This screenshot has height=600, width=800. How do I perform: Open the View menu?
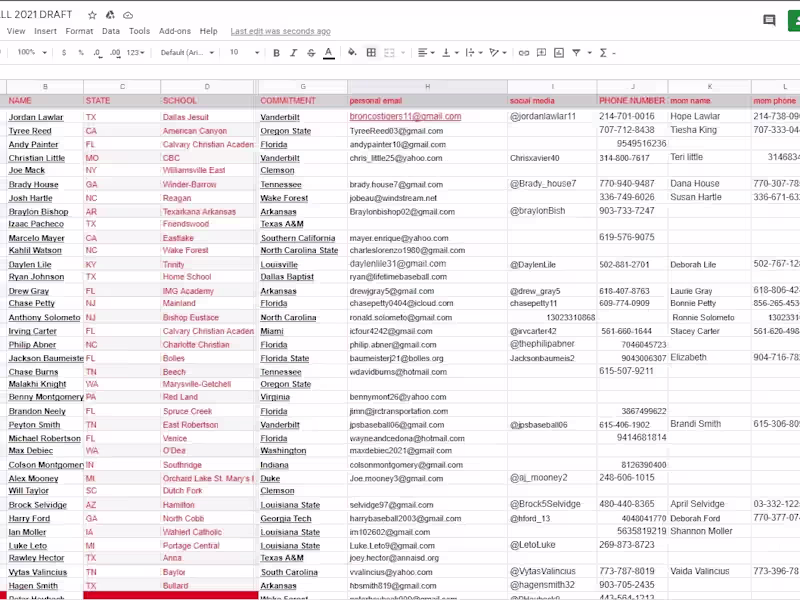(x=16, y=31)
